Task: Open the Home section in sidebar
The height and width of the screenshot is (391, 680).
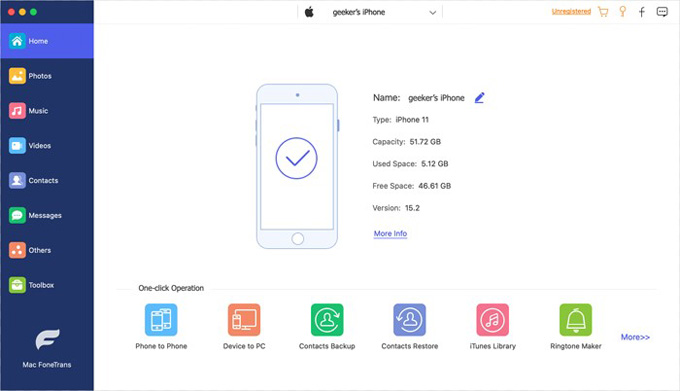Action: click(47, 41)
